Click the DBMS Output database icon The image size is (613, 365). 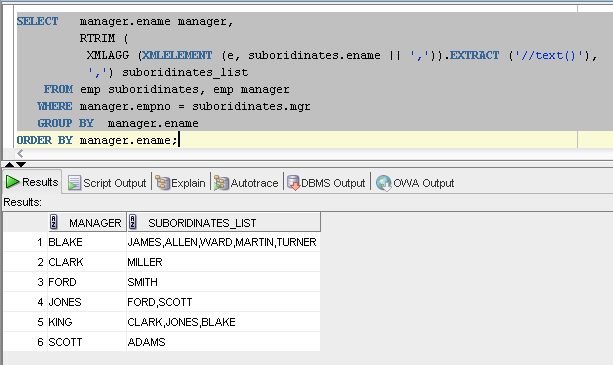[x=294, y=183]
